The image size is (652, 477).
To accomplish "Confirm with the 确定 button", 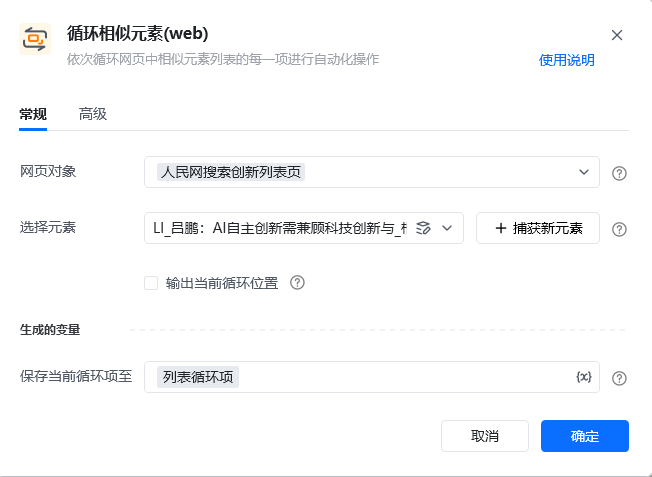I will 585,436.
